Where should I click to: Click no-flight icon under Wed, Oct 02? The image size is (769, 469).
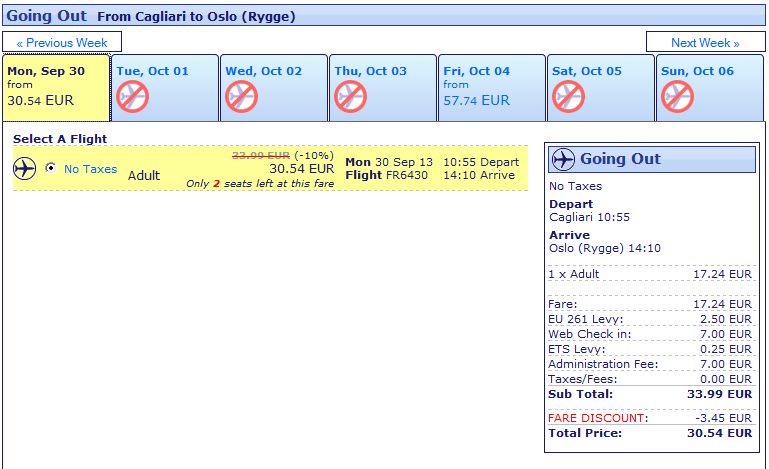pyautogui.click(x=241, y=97)
